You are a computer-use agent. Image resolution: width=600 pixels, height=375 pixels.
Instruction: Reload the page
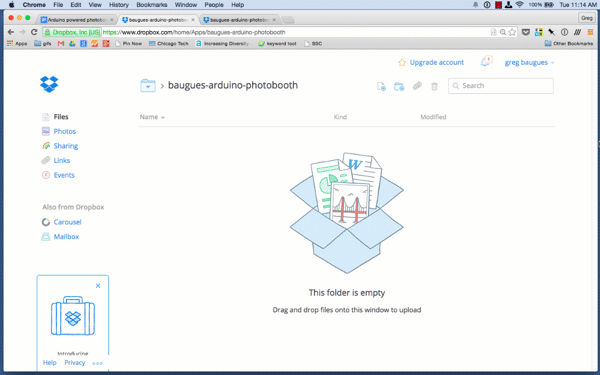(x=34, y=32)
